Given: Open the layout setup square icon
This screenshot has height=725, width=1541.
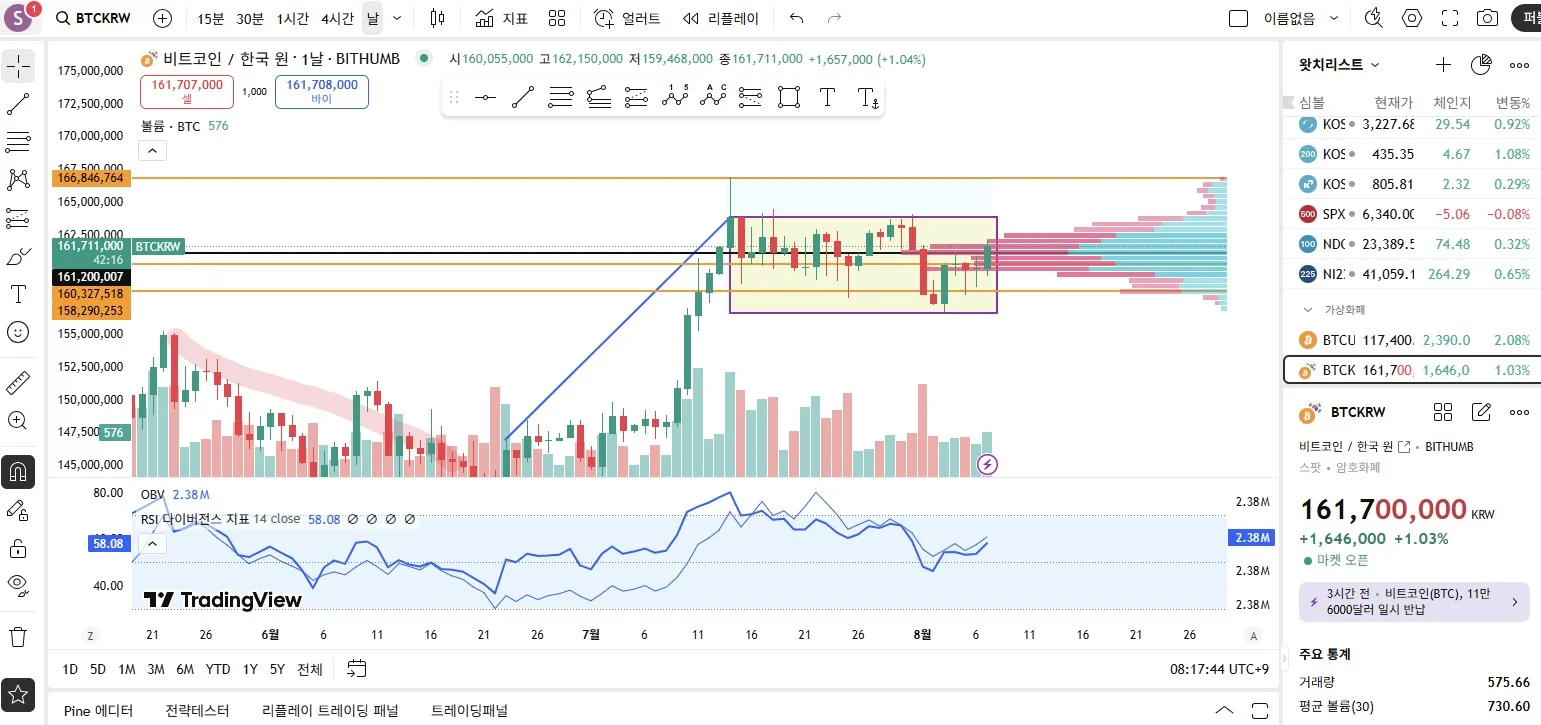Looking at the screenshot, I should pos(1239,18).
